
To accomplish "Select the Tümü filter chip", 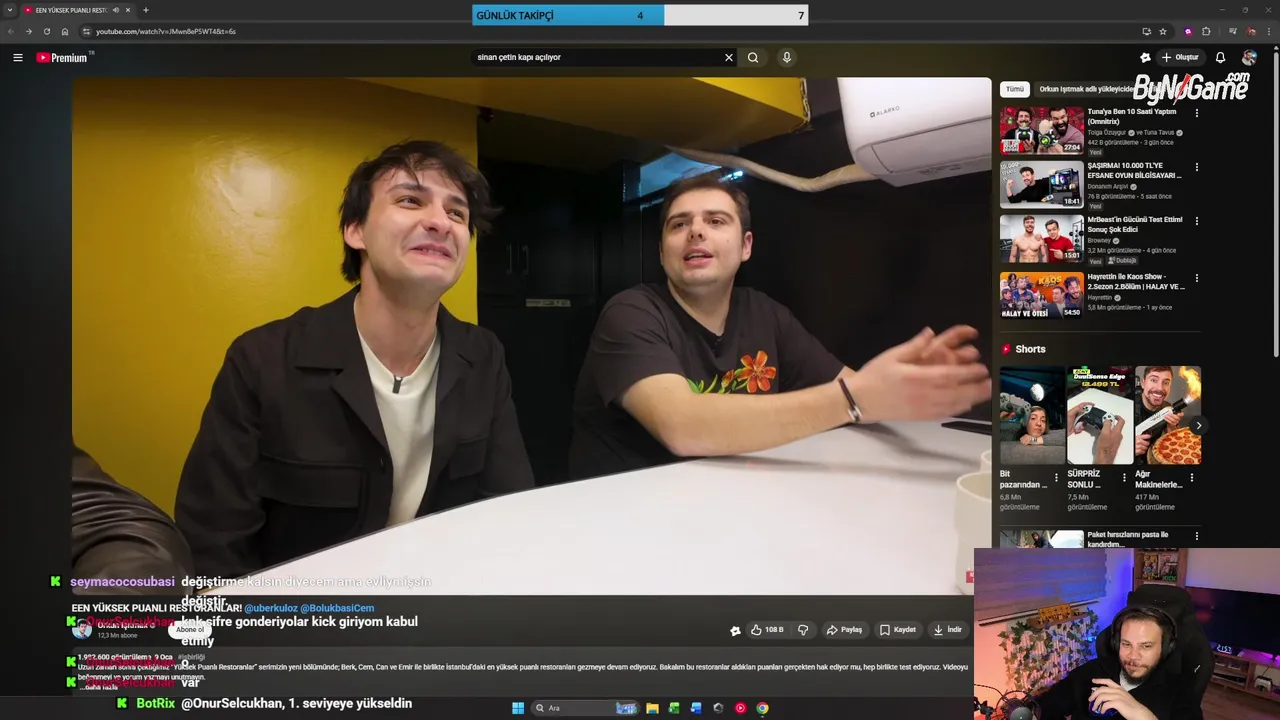I will 1015,89.
